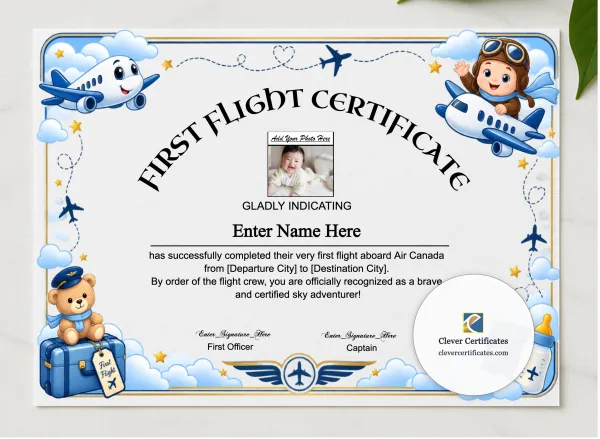Select the 'Enter Name Here' field

(297, 231)
